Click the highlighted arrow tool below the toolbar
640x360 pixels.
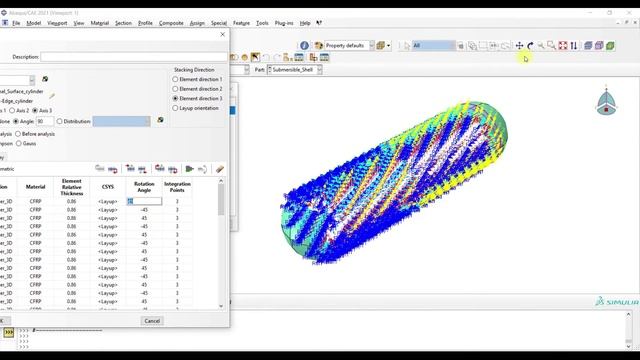[255, 57]
